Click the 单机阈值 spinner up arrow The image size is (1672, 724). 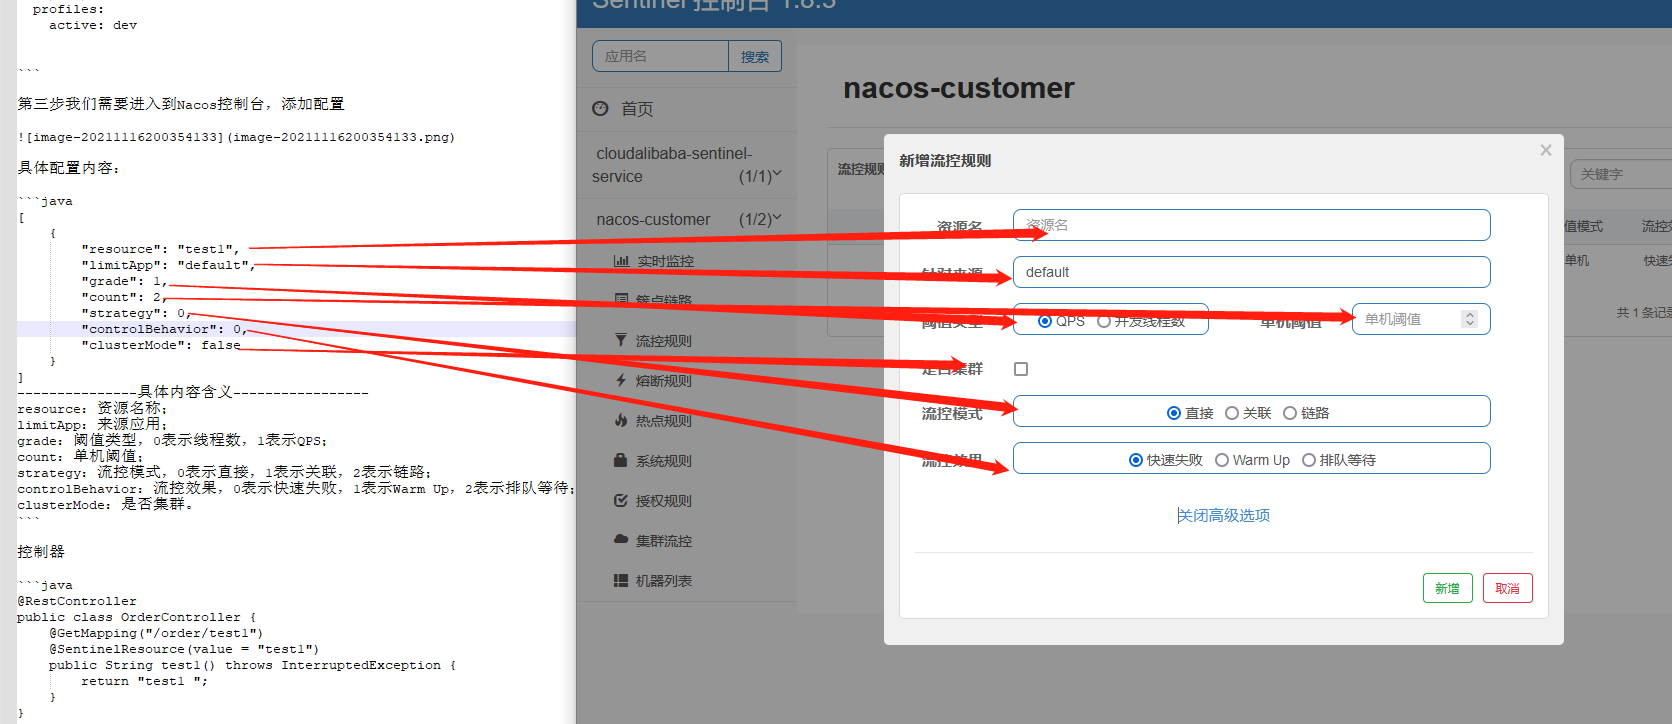(x=1470, y=315)
